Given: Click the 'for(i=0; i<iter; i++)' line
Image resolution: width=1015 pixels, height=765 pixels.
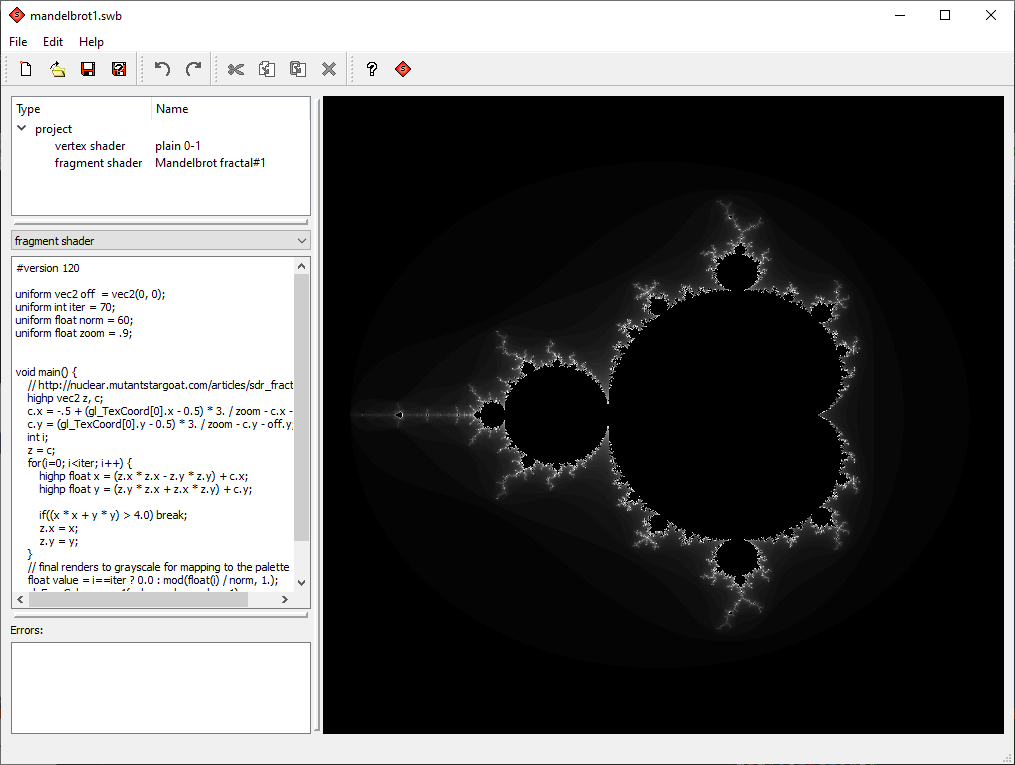Looking at the screenshot, I should tap(80, 463).
